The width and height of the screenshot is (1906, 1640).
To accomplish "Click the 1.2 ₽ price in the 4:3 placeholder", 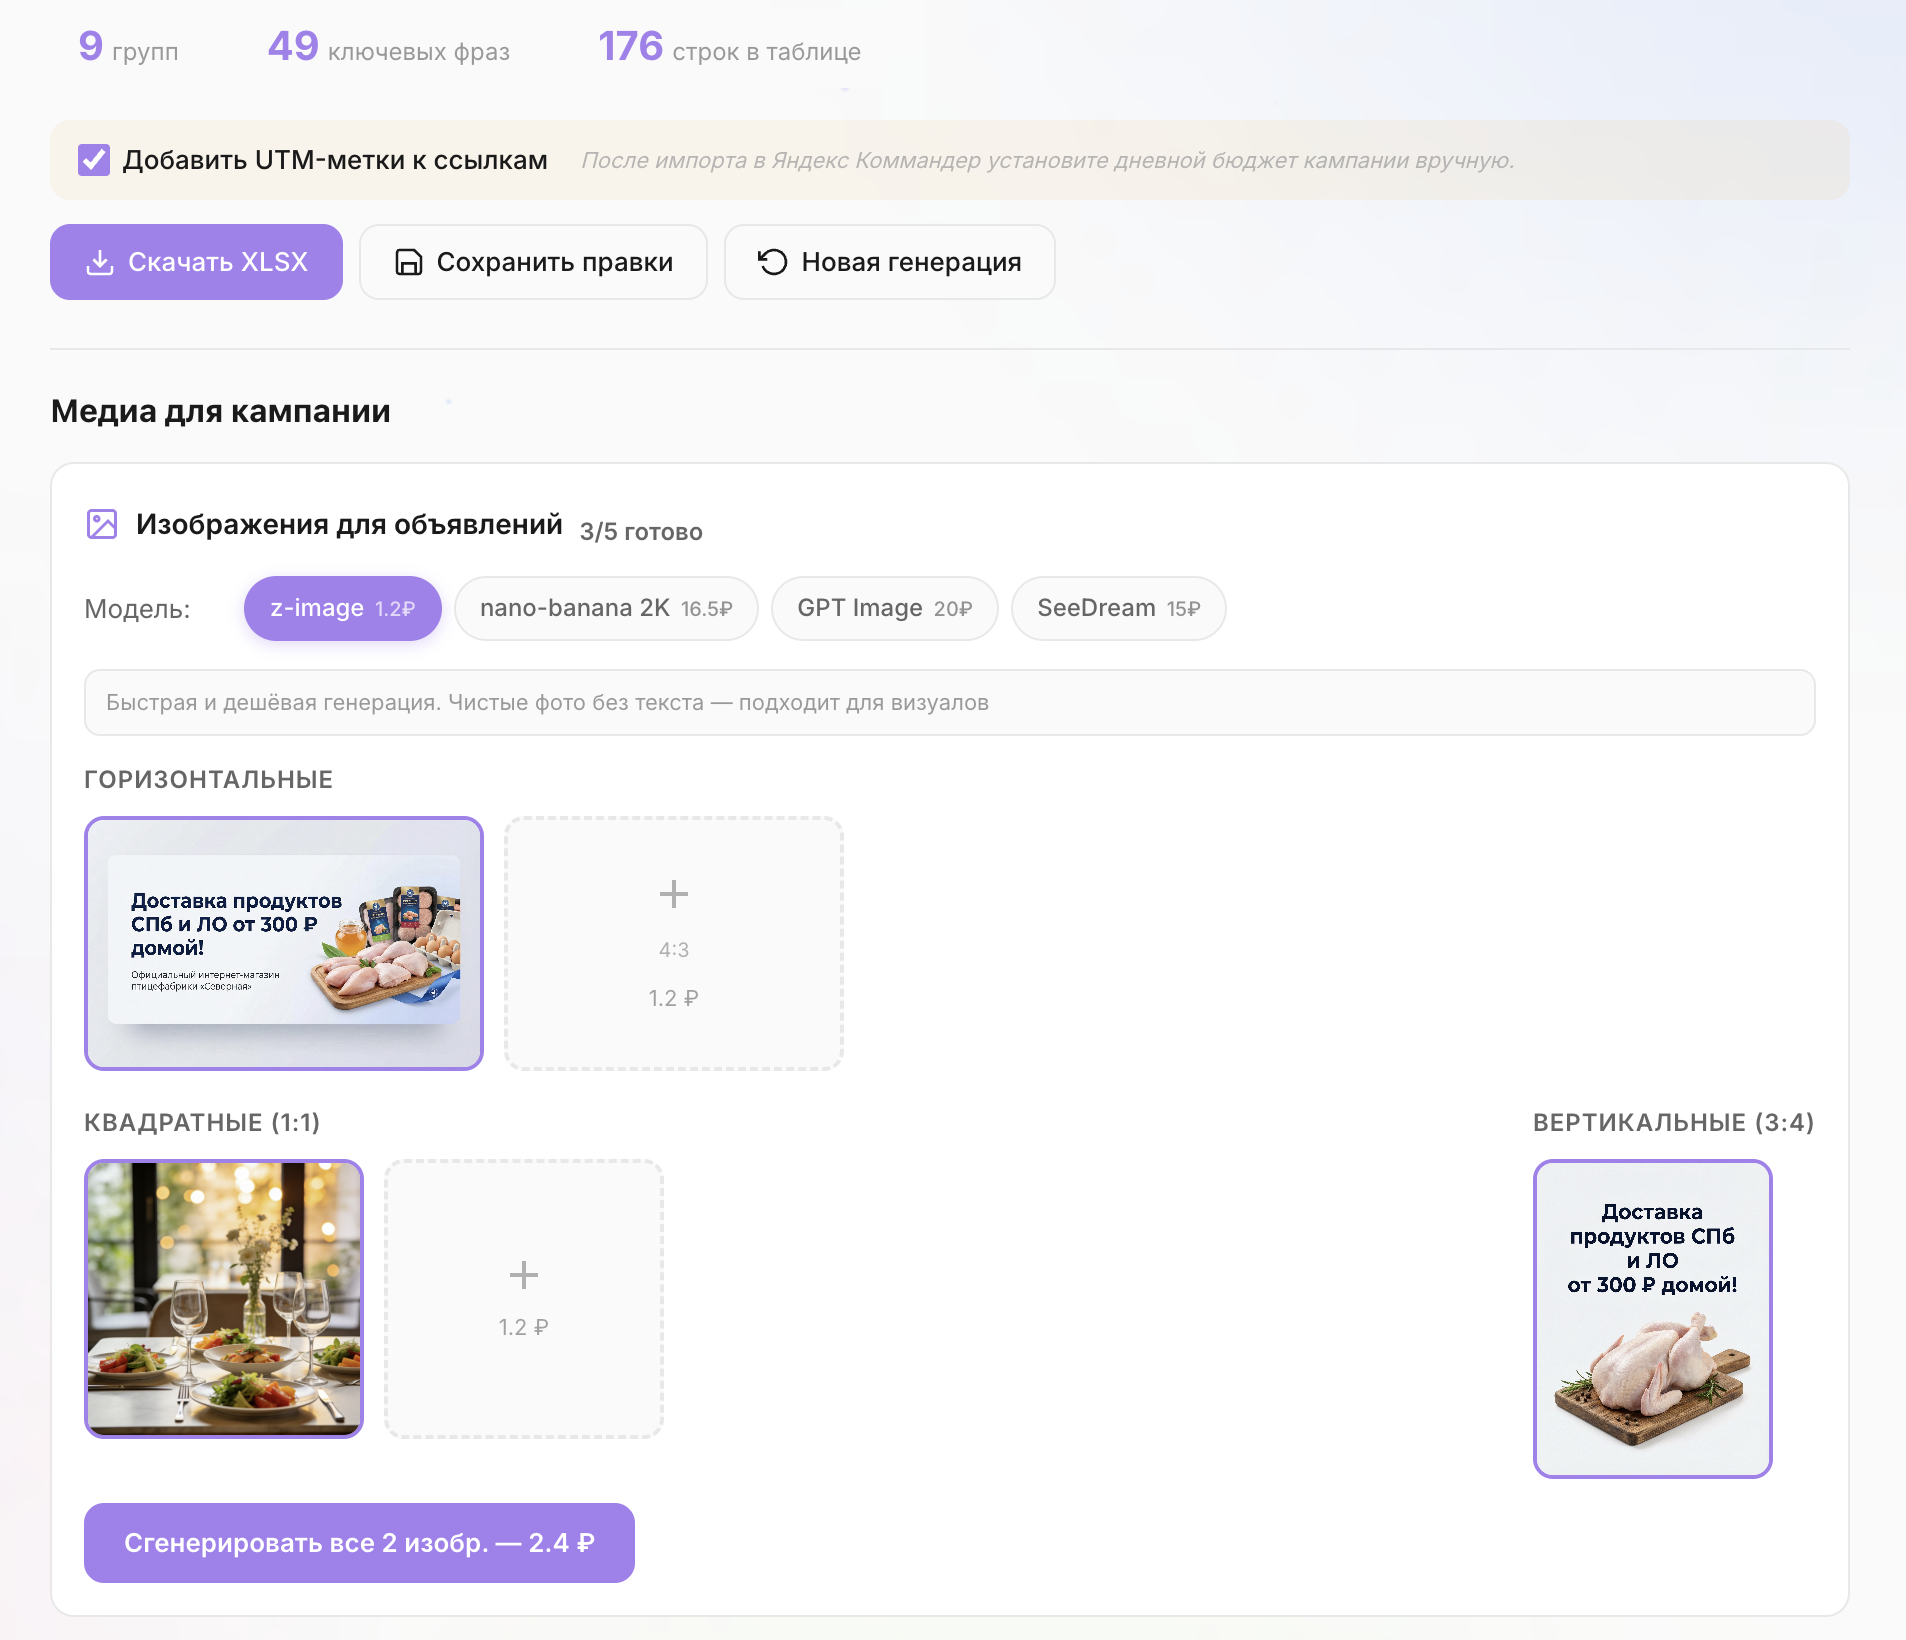I will pyautogui.click(x=674, y=998).
